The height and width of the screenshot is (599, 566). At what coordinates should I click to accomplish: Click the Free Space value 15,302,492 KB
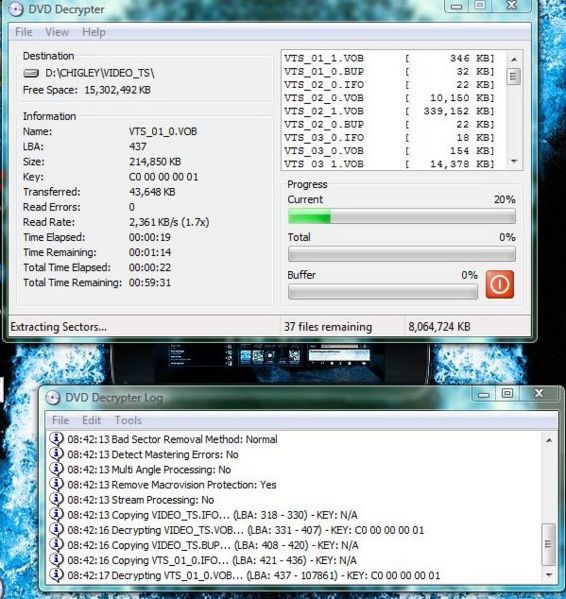(117, 90)
